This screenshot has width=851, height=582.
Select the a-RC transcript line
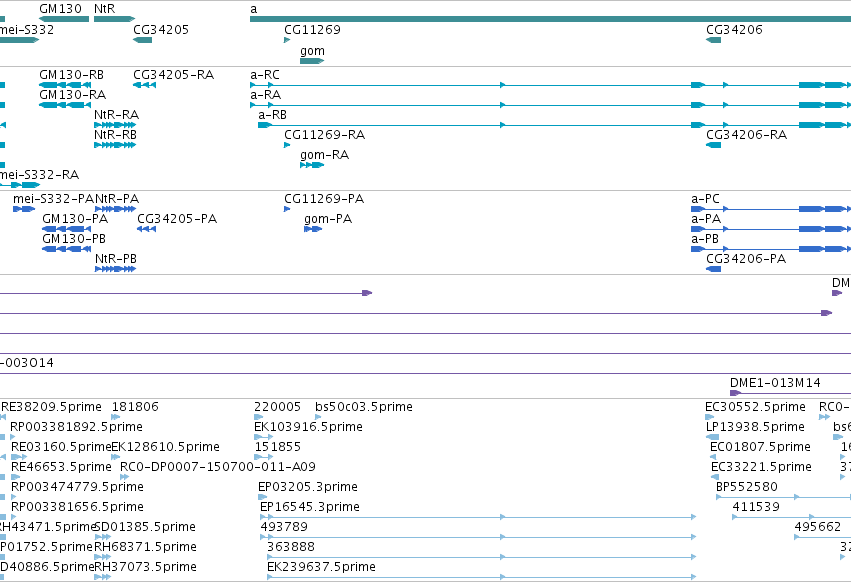click(x=550, y=85)
